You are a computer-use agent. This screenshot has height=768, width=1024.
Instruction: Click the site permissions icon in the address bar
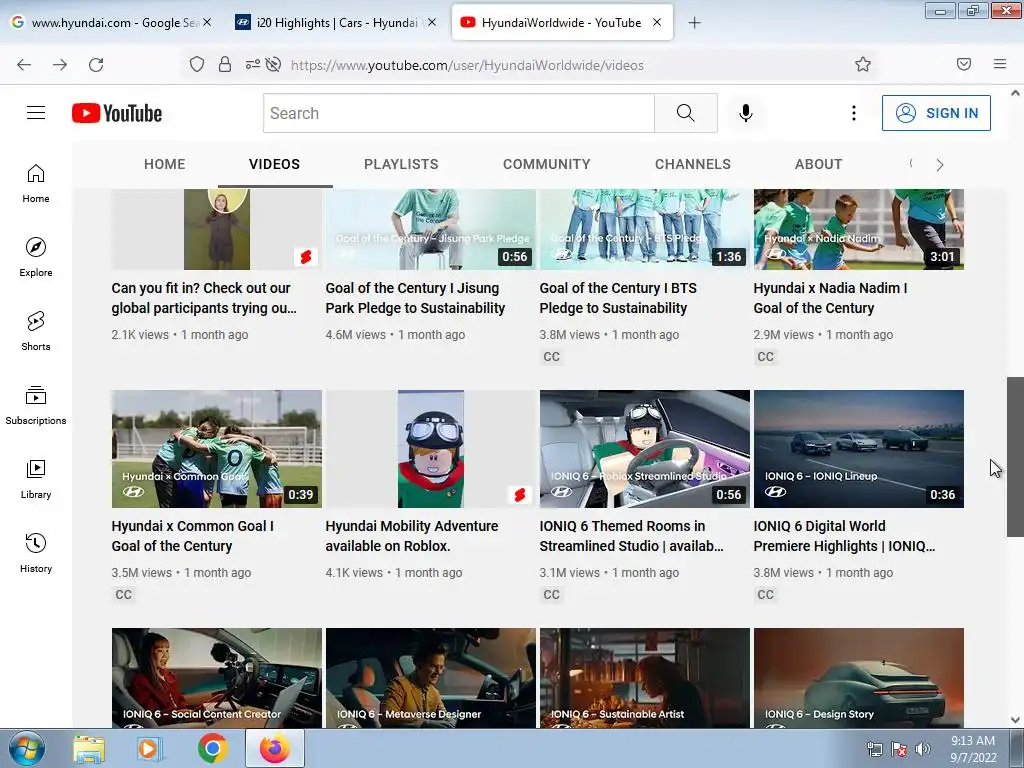[253, 65]
